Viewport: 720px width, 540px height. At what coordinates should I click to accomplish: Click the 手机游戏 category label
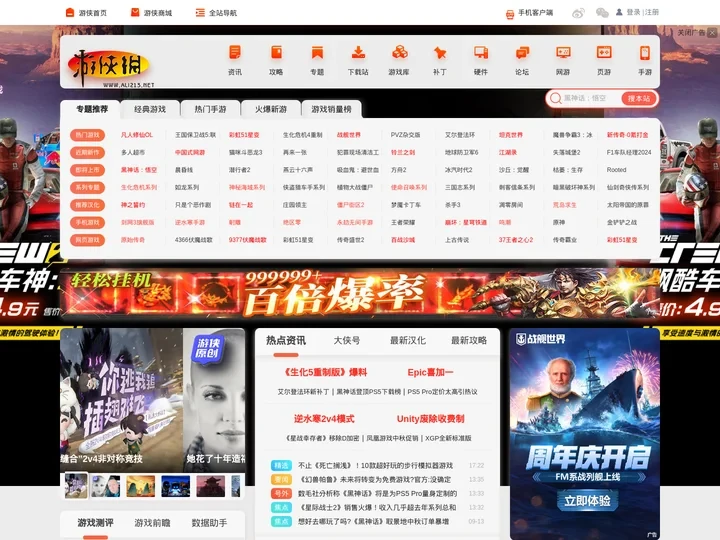tap(87, 222)
